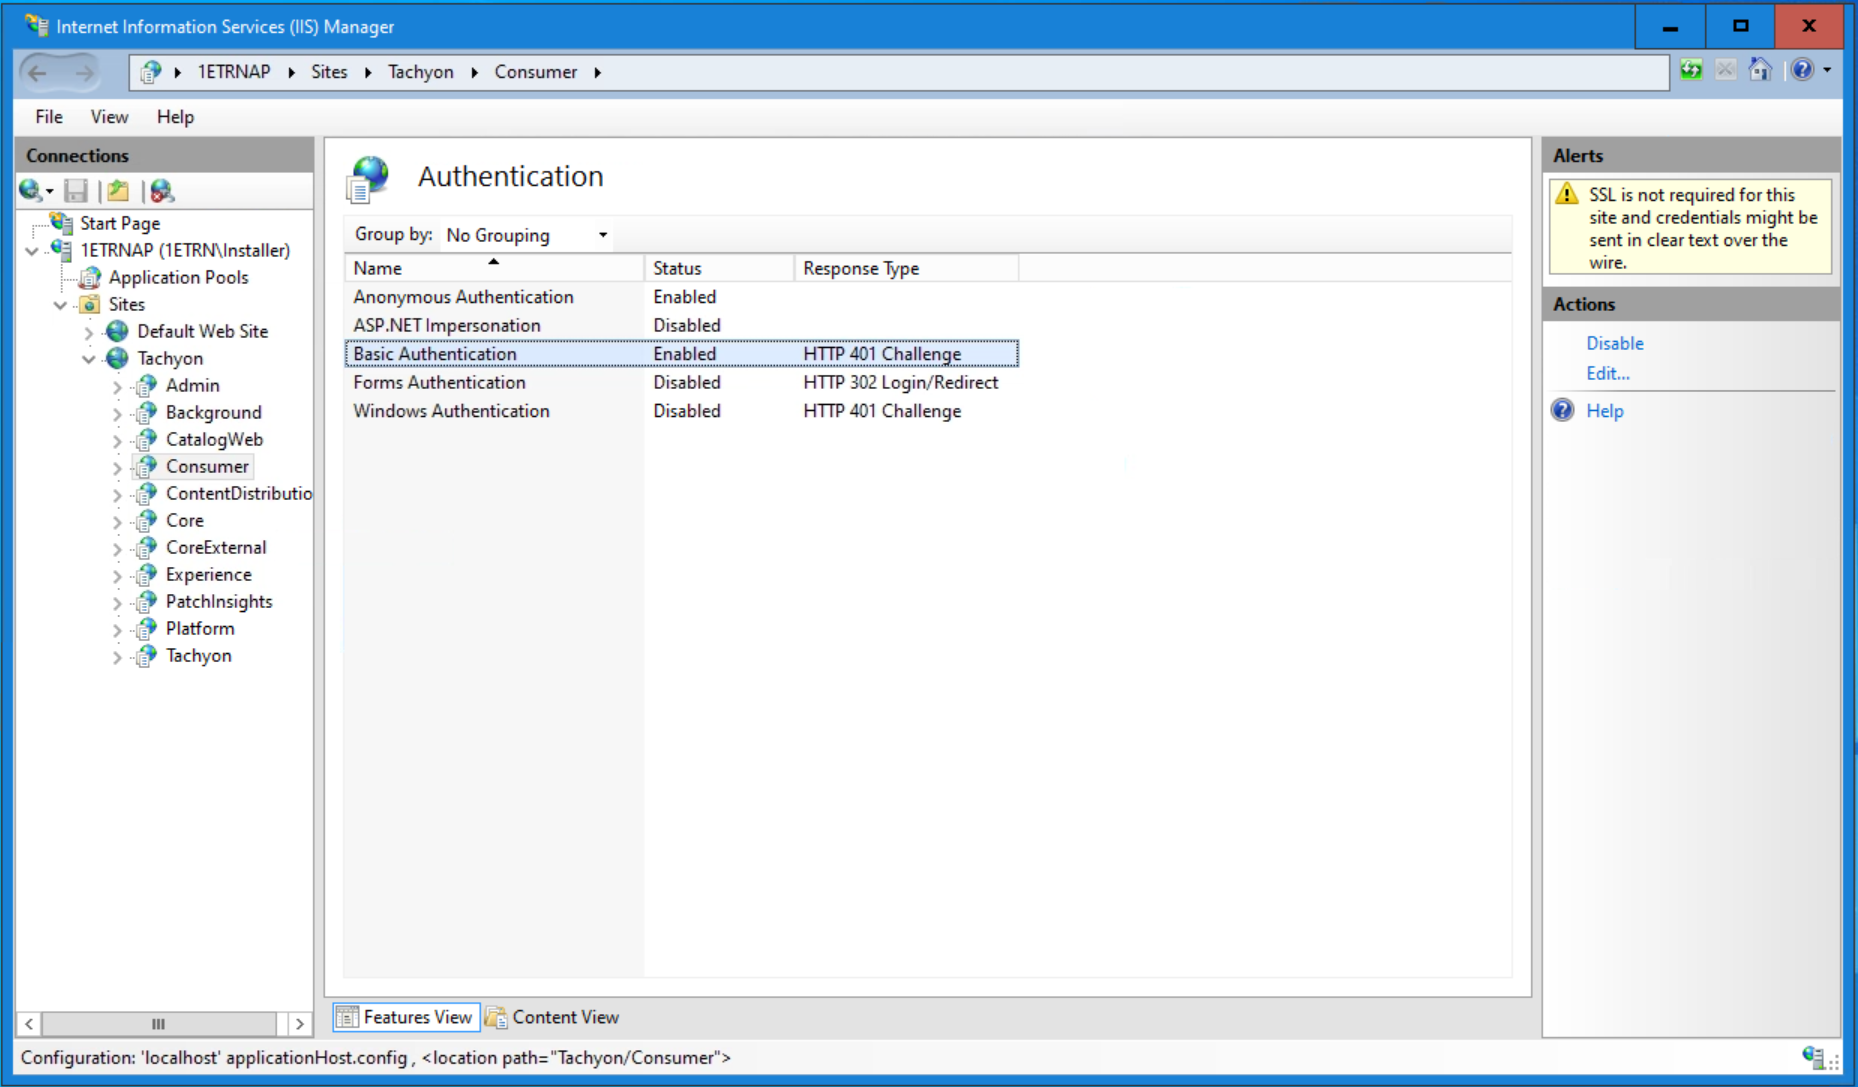
Task: Click Disable in the Actions pane
Action: (x=1614, y=343)
